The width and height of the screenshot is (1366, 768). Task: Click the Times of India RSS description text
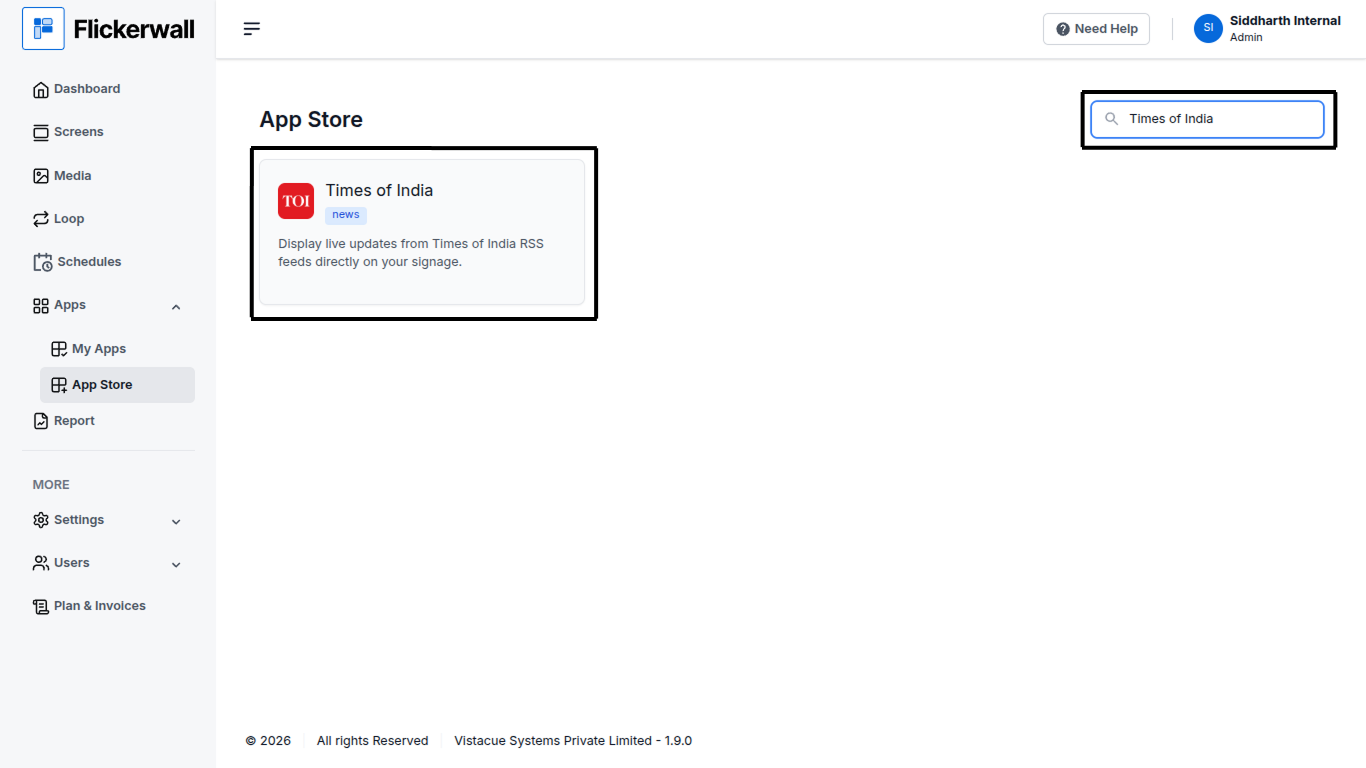tap(411, 253)
